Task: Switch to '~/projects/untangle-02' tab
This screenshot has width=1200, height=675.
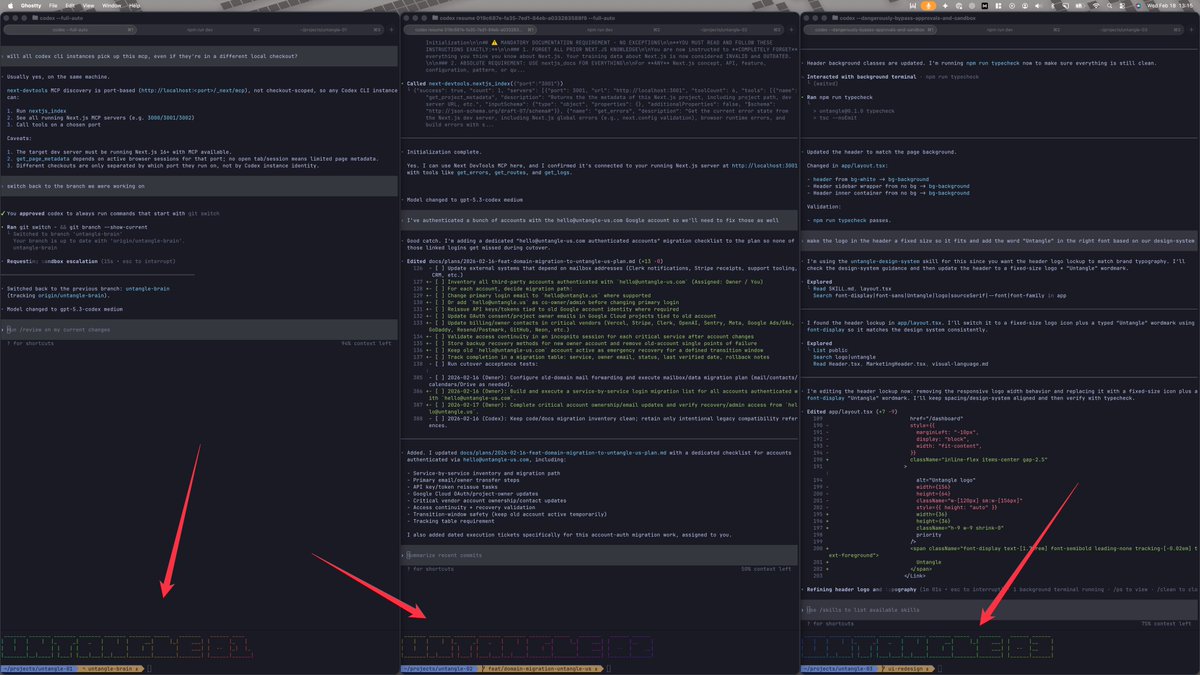Action: tap(725, 30)
